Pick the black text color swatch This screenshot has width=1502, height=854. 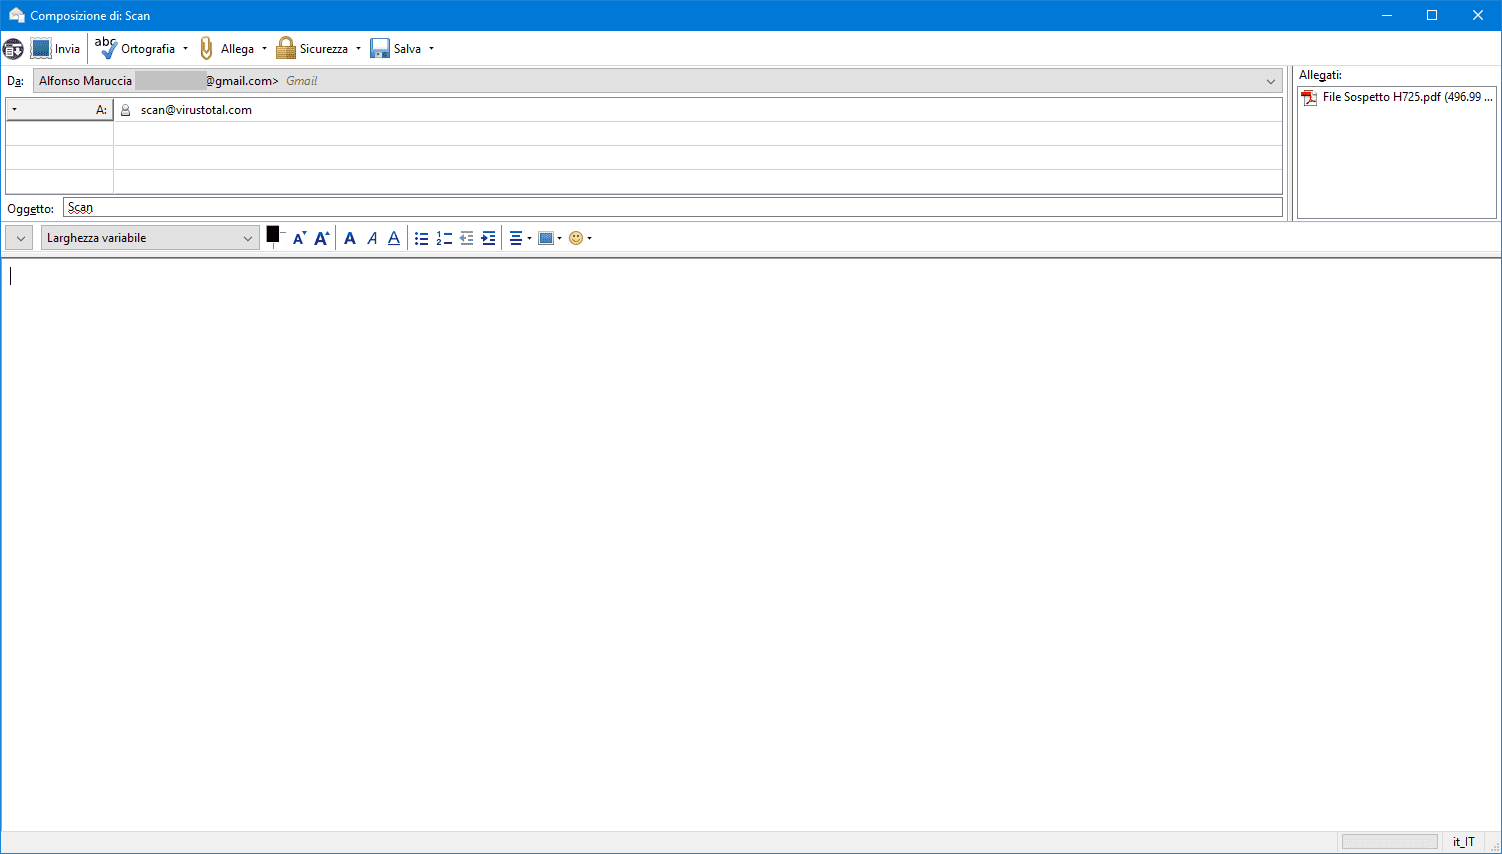tap(273, 235)
